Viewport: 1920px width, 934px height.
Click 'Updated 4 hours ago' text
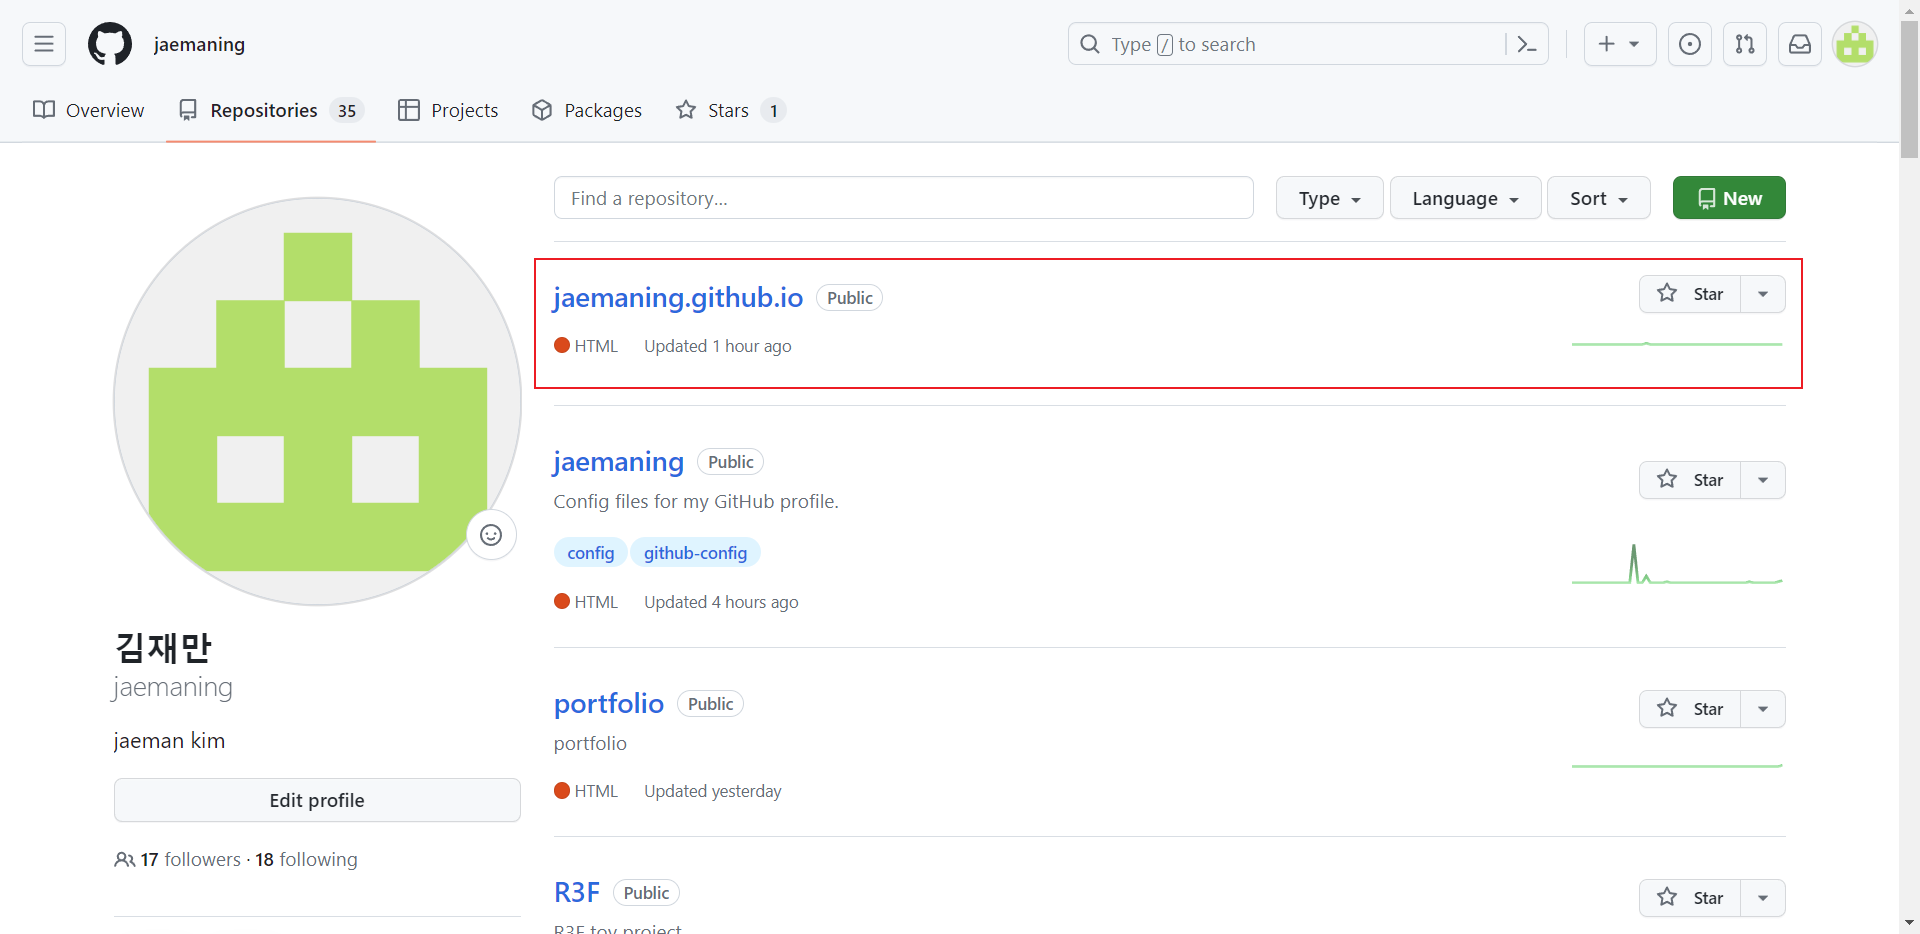721,602
